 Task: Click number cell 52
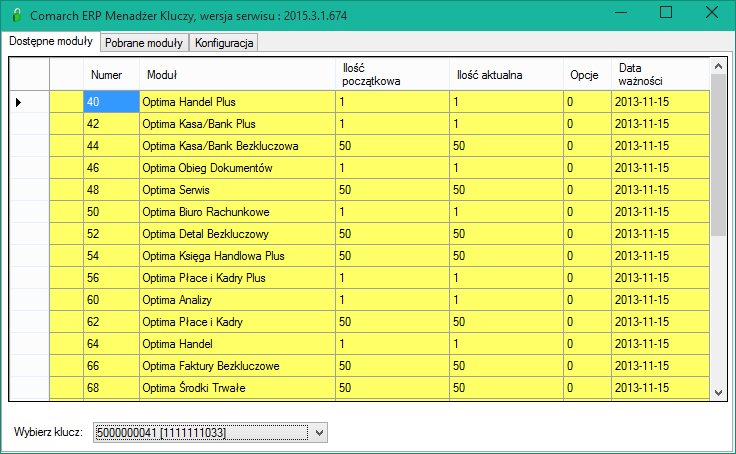point(112,234)
